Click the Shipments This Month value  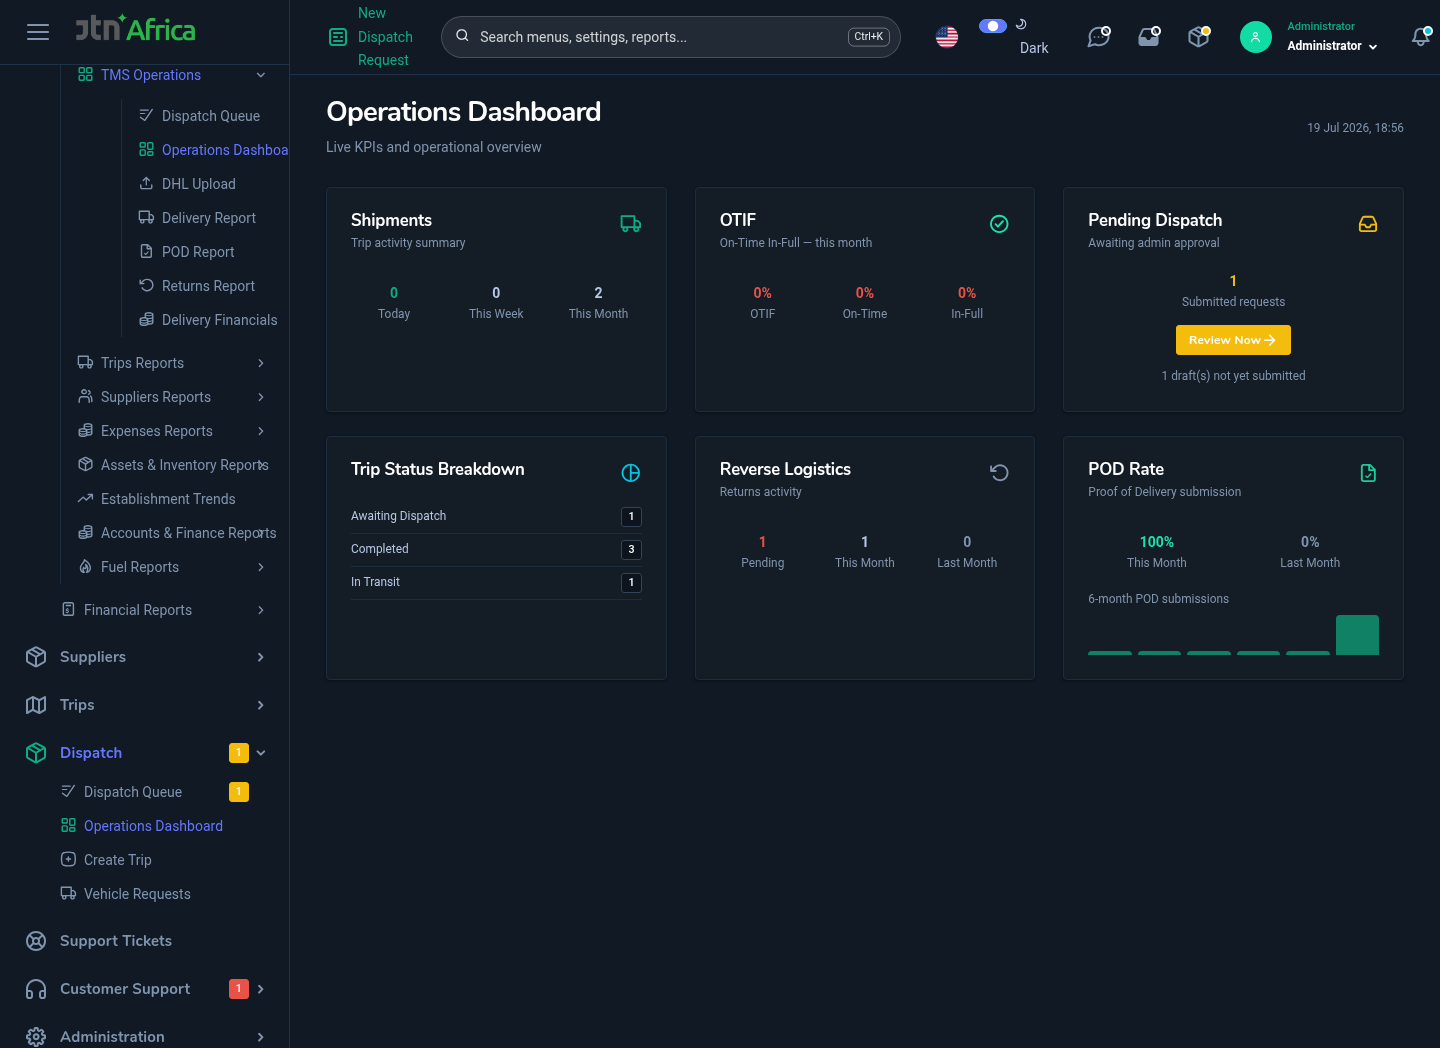click(598, 293)
